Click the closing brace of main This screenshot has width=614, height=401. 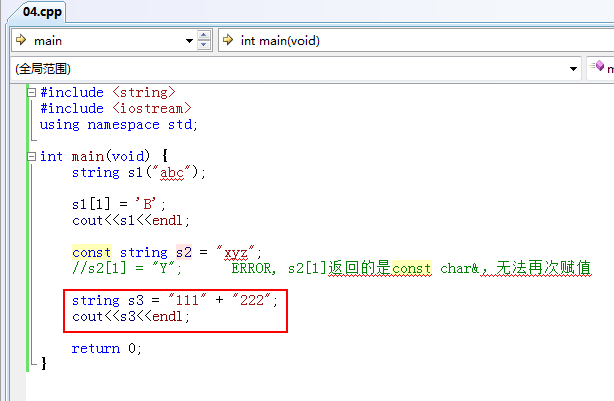click(44, 364)
